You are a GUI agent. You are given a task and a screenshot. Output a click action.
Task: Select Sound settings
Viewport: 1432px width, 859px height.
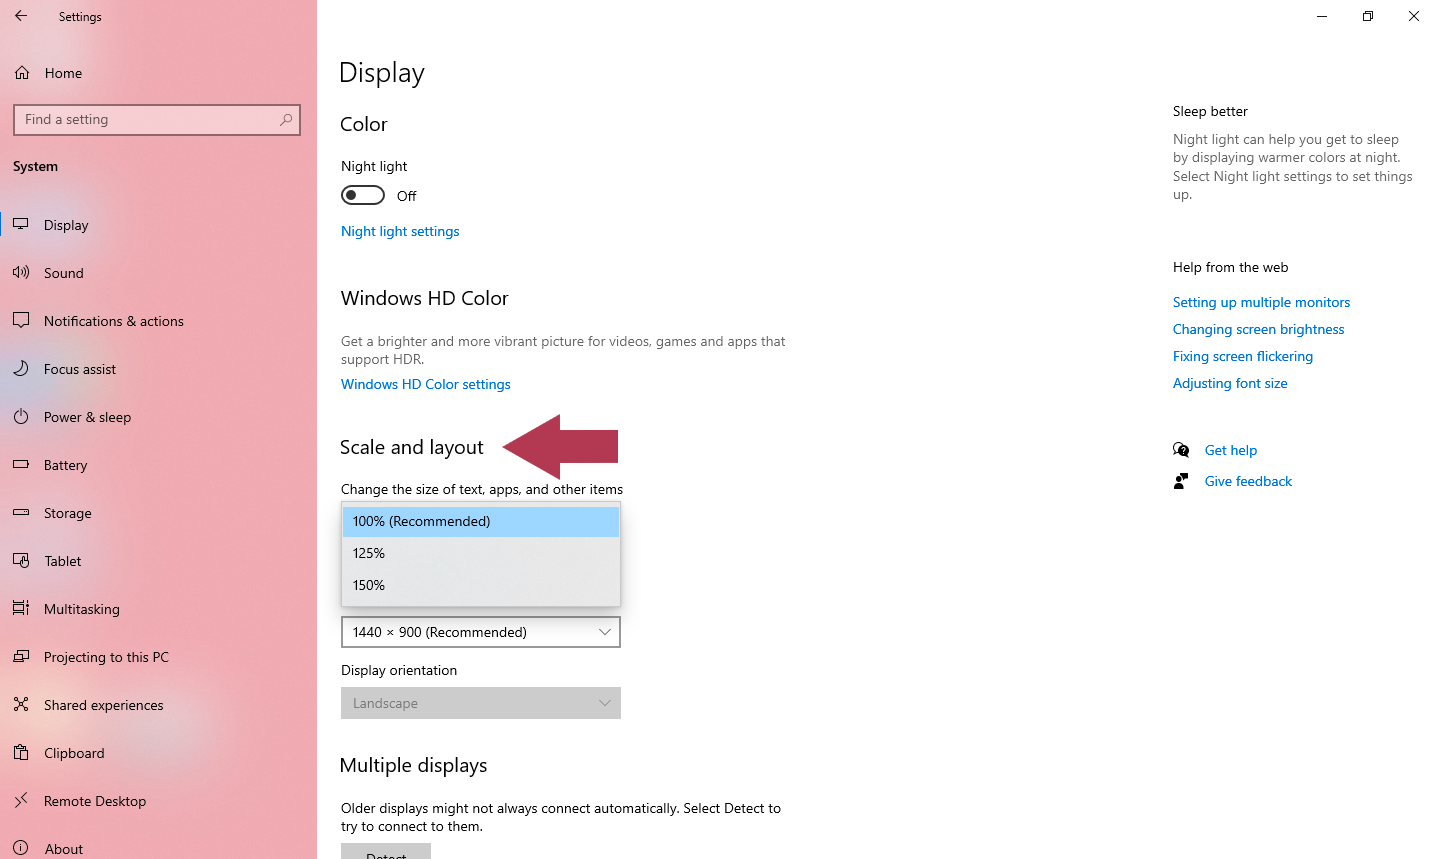point(64,272)
